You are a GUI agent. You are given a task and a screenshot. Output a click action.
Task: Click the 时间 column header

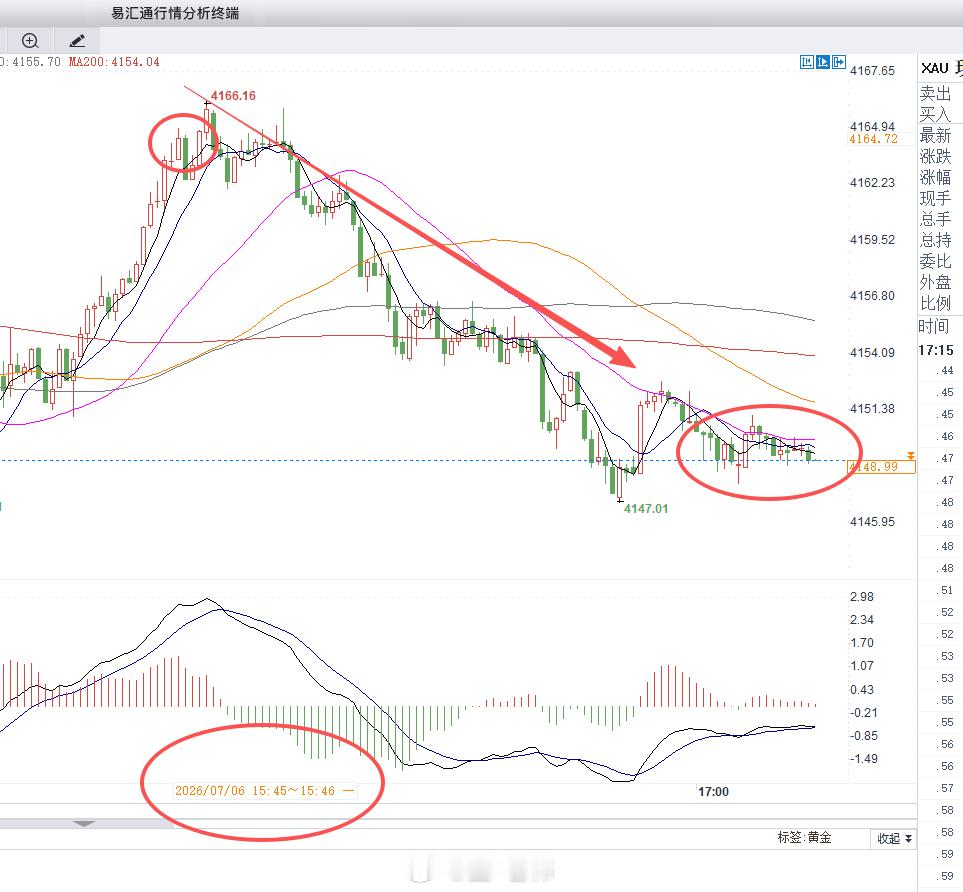point(934,326)
